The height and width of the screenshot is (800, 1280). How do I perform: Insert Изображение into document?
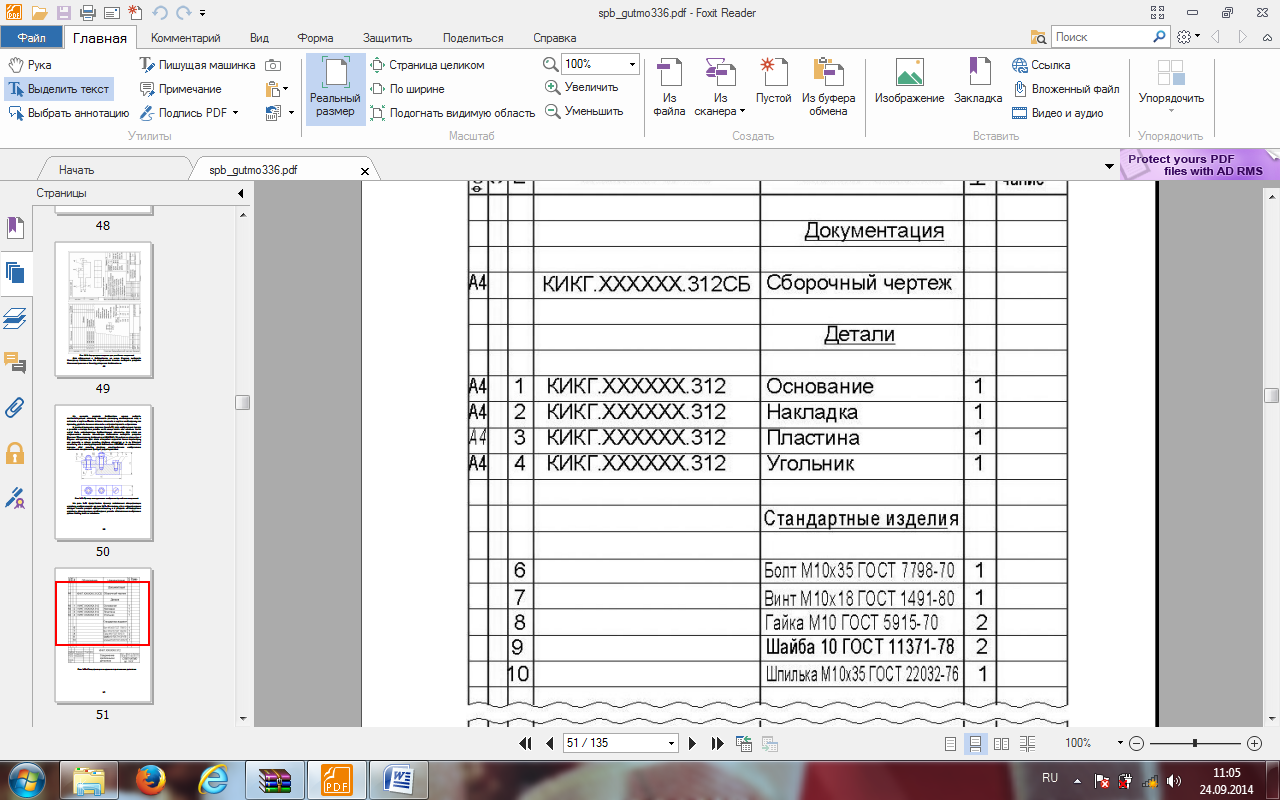click(909, 83)
